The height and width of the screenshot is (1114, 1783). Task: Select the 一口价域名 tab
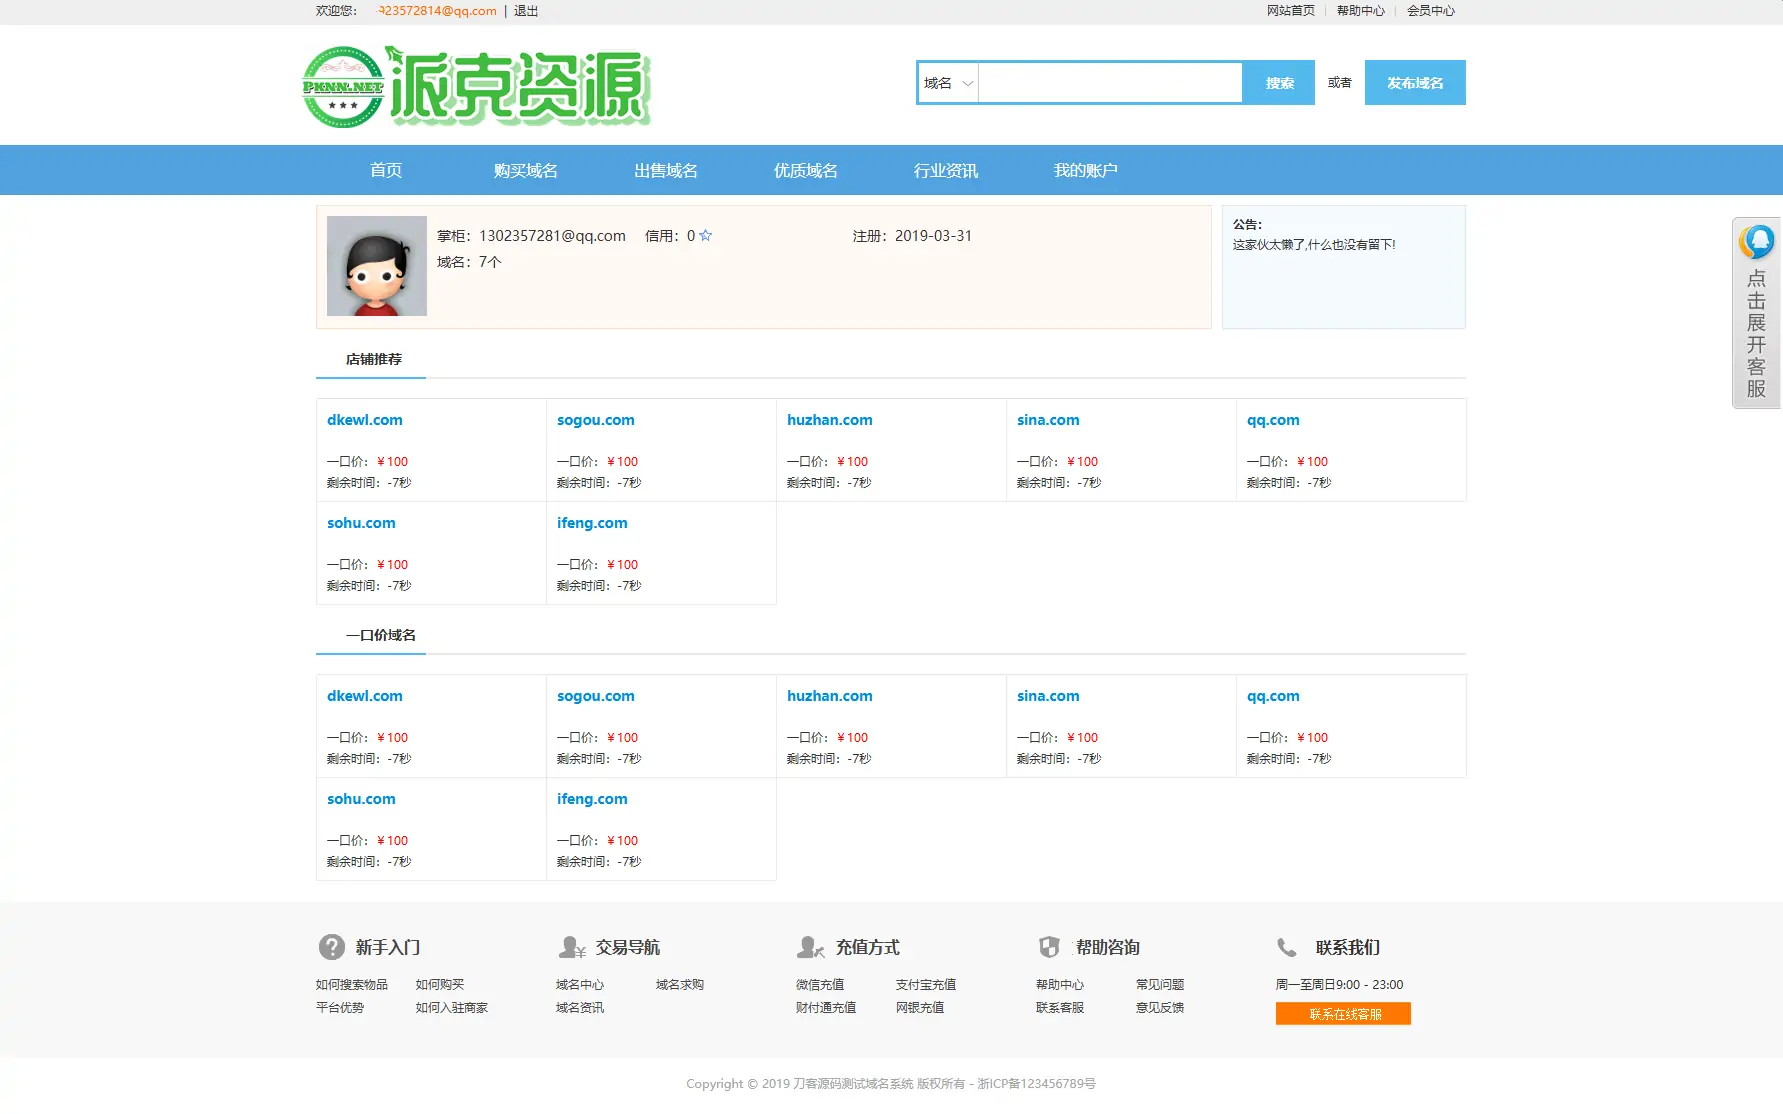point(380,635)
